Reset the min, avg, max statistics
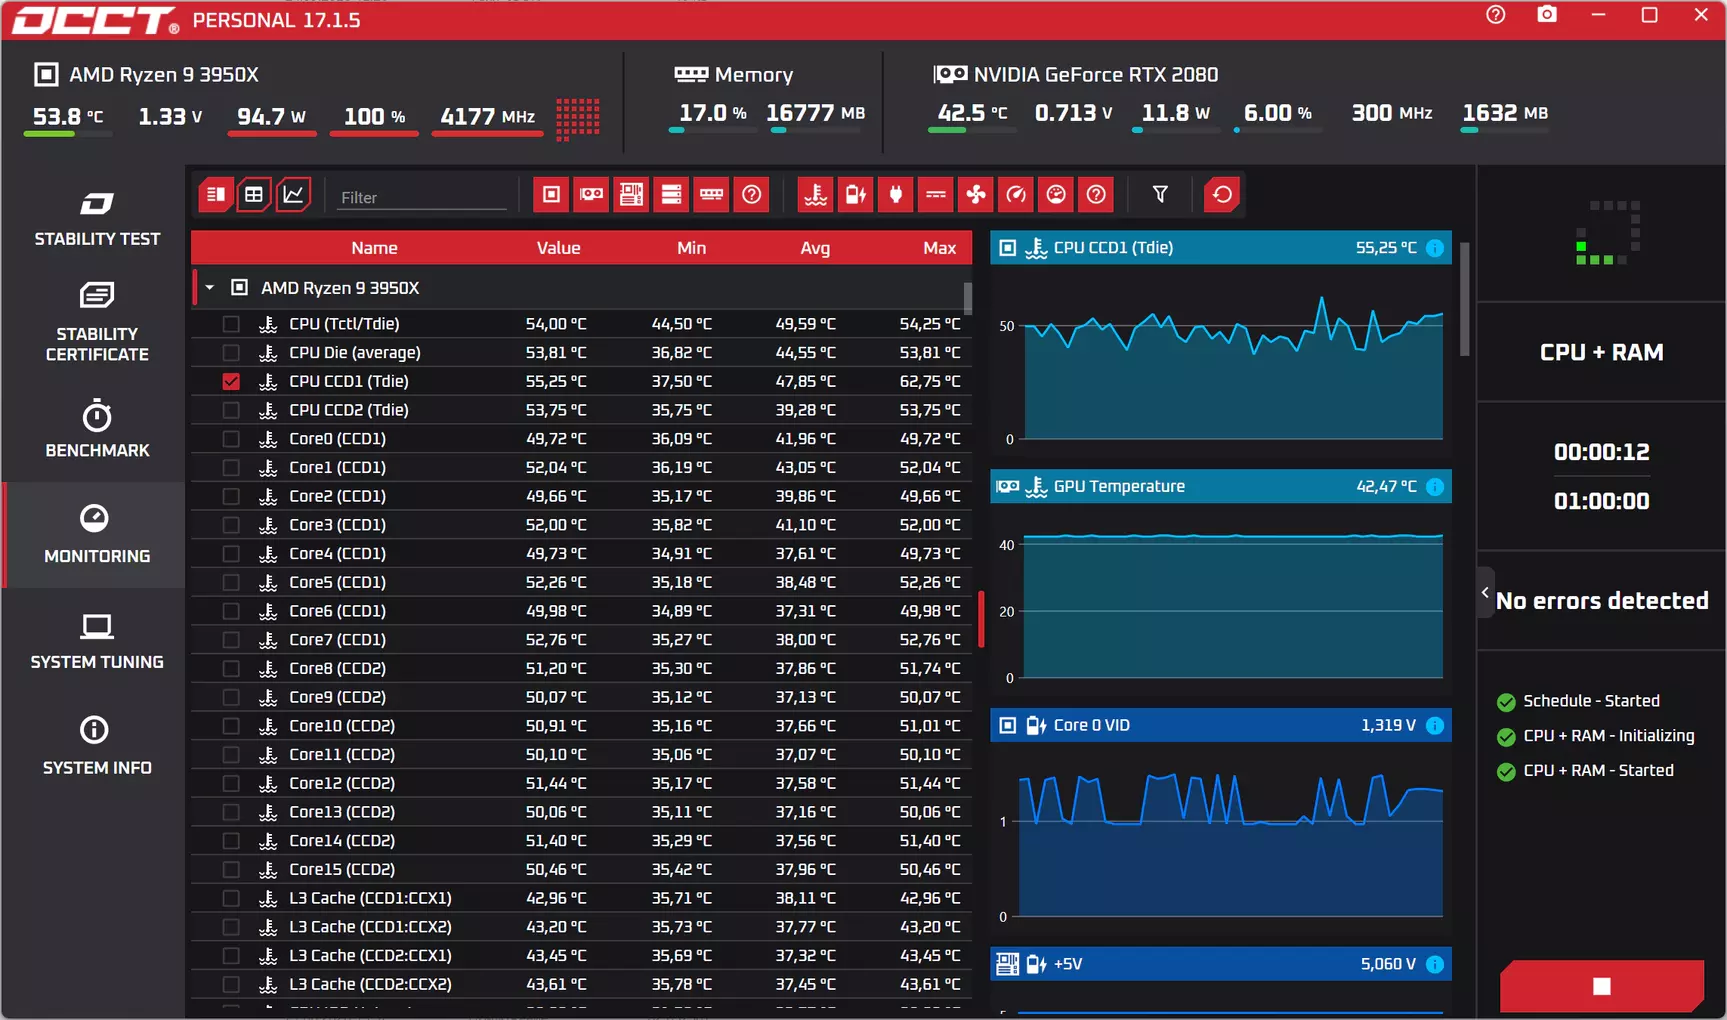Viewport: 1727px width, 1020px height. click(1222, 195)
